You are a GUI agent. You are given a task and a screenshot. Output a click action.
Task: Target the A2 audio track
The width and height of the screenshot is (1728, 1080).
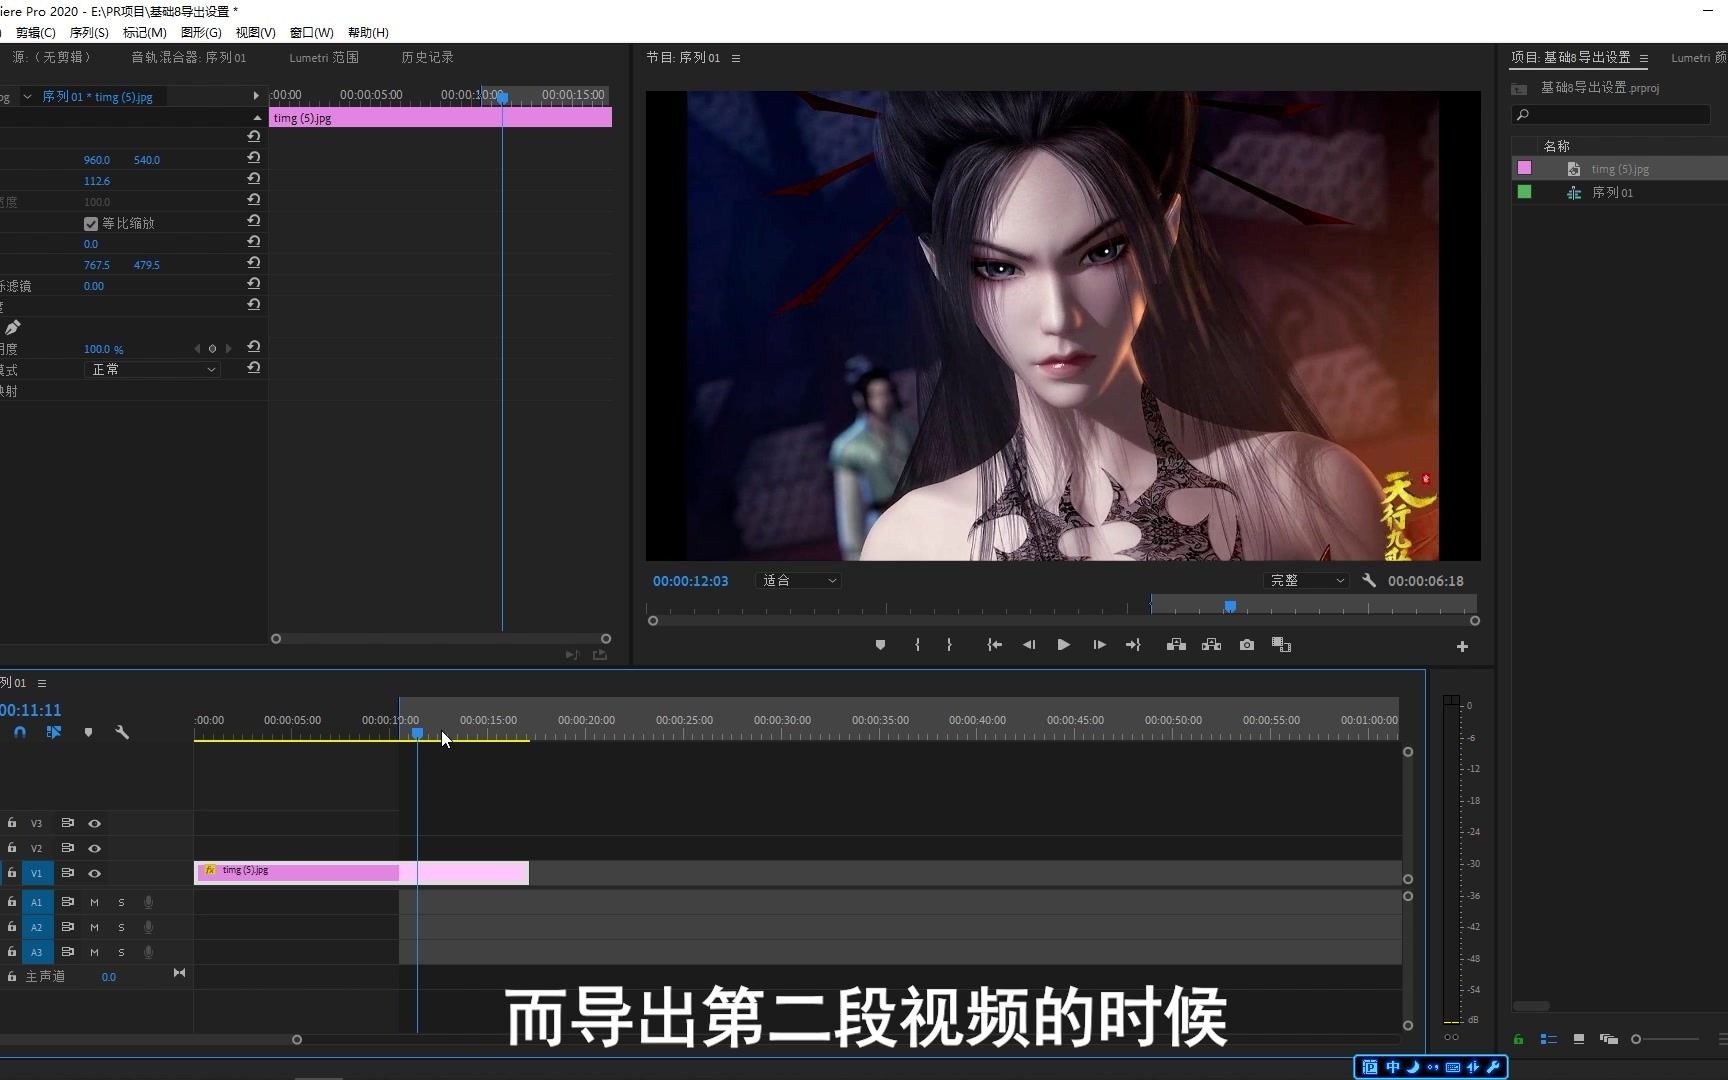(37, 927)
